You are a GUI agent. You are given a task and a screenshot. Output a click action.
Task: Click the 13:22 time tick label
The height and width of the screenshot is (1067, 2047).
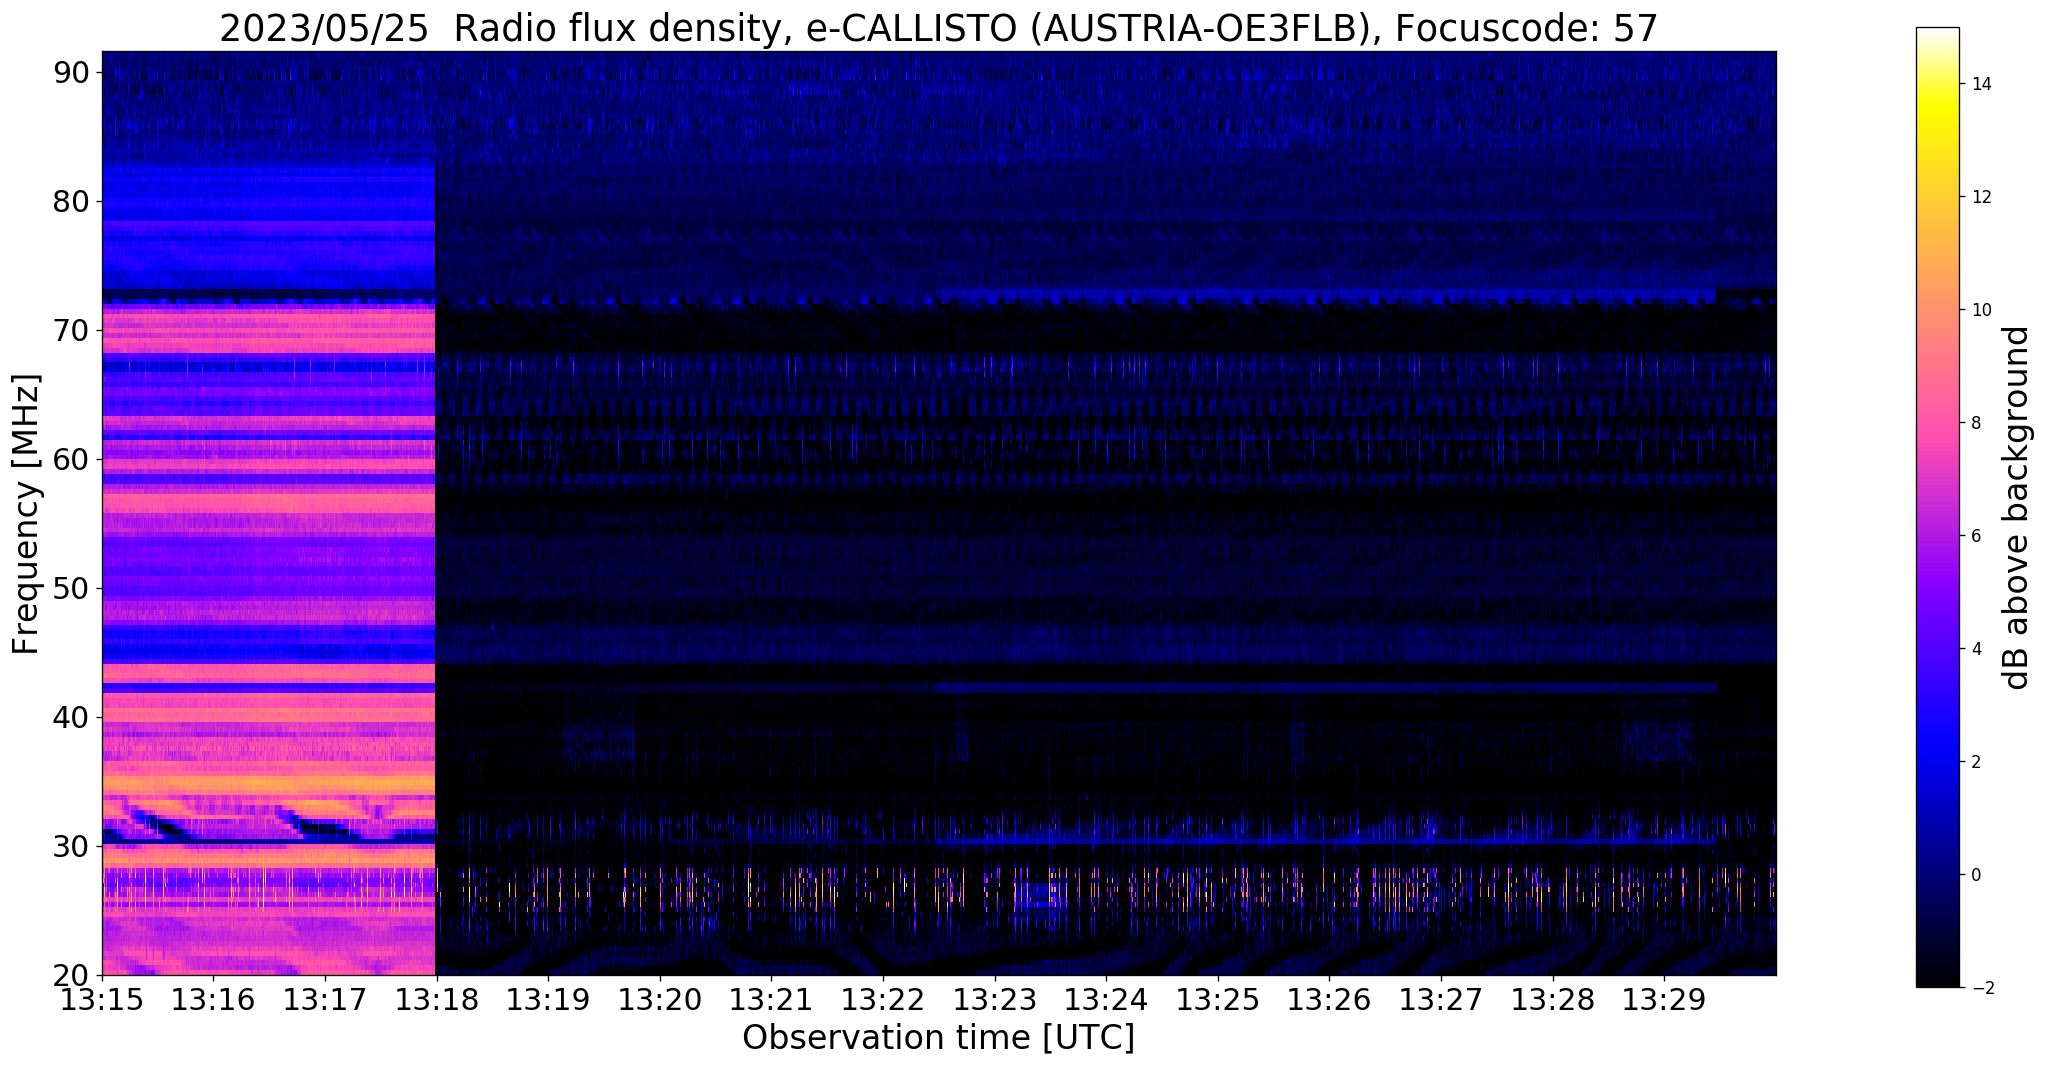pyautogui.click(x=883, y=1000)
